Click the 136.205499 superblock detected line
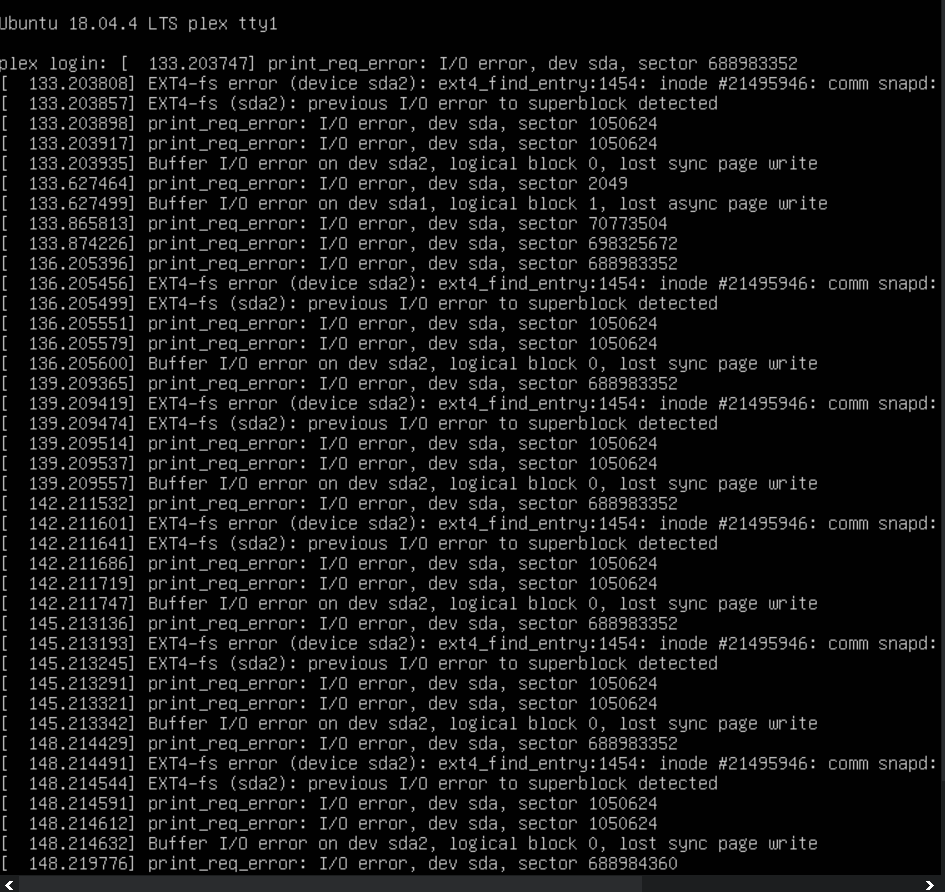This screenshot has height=892, width=945. (x=359, y=304)
